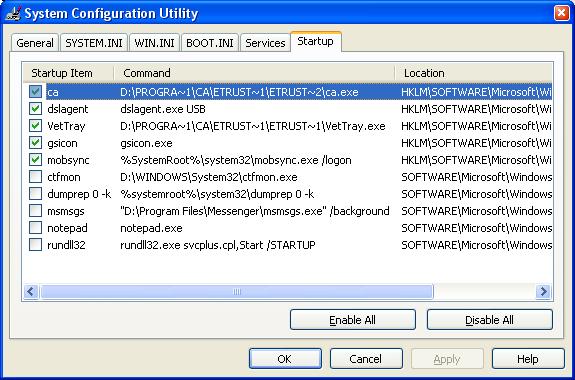Open Help with the Help button
The height and width of the screenshot is (380, 575).
528,359
